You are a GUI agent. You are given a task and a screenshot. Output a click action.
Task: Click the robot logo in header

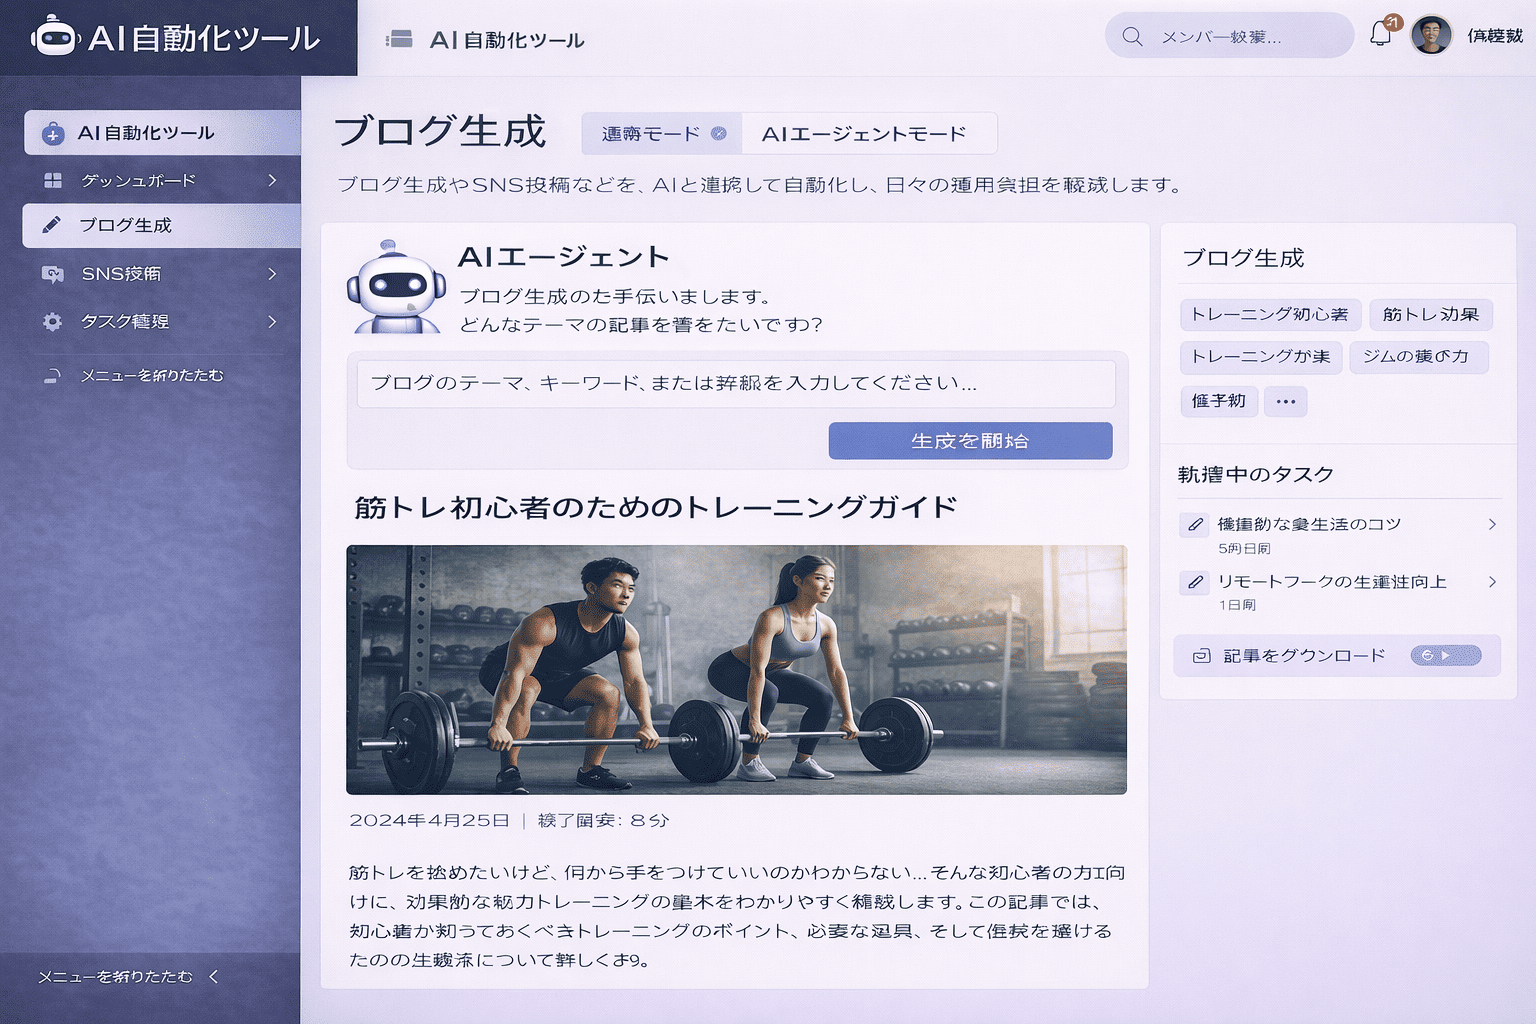[x=54, y=37]
